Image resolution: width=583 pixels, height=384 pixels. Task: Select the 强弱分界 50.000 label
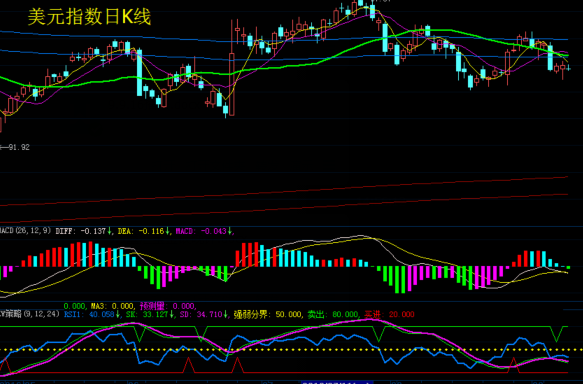click(x=267, y=314)
